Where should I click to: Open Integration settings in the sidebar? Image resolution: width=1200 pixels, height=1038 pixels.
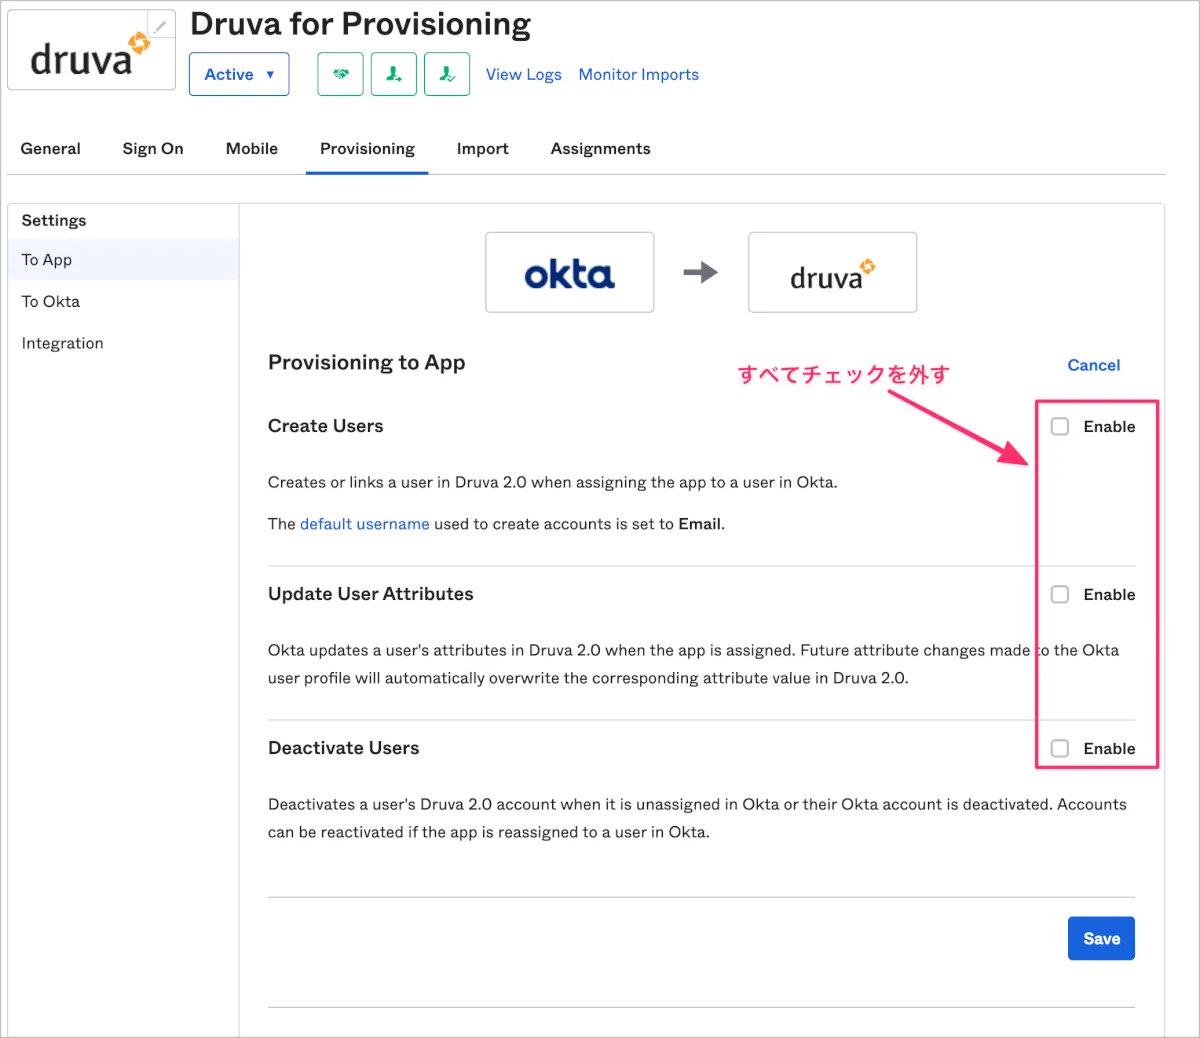coord(62,344)
